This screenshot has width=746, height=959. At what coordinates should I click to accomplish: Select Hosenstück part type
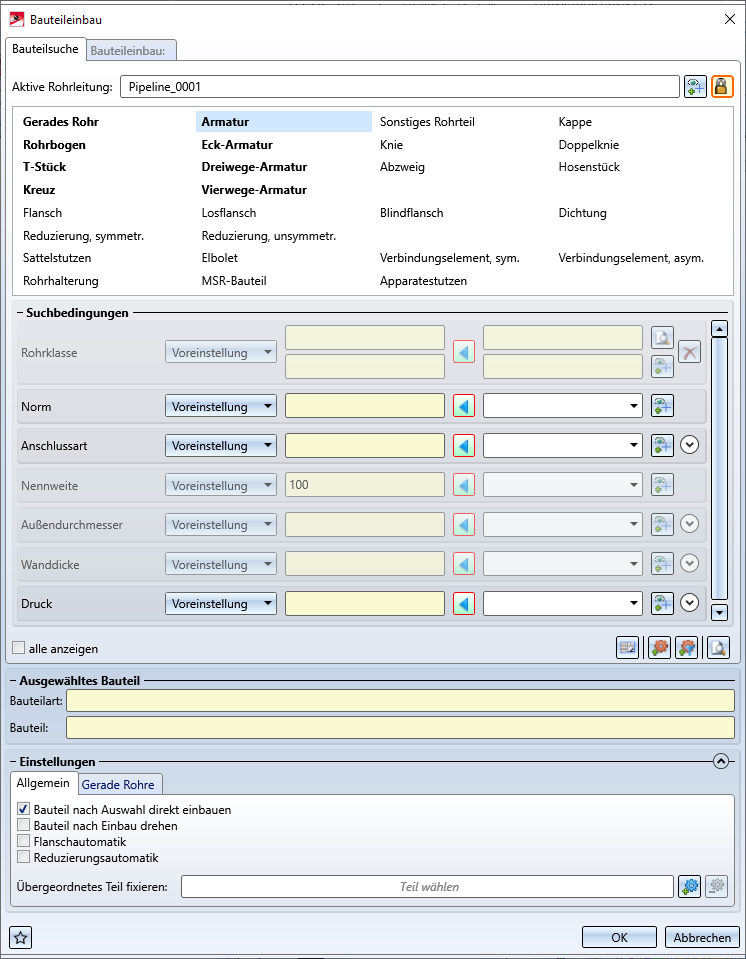click(x=589, y=167)
